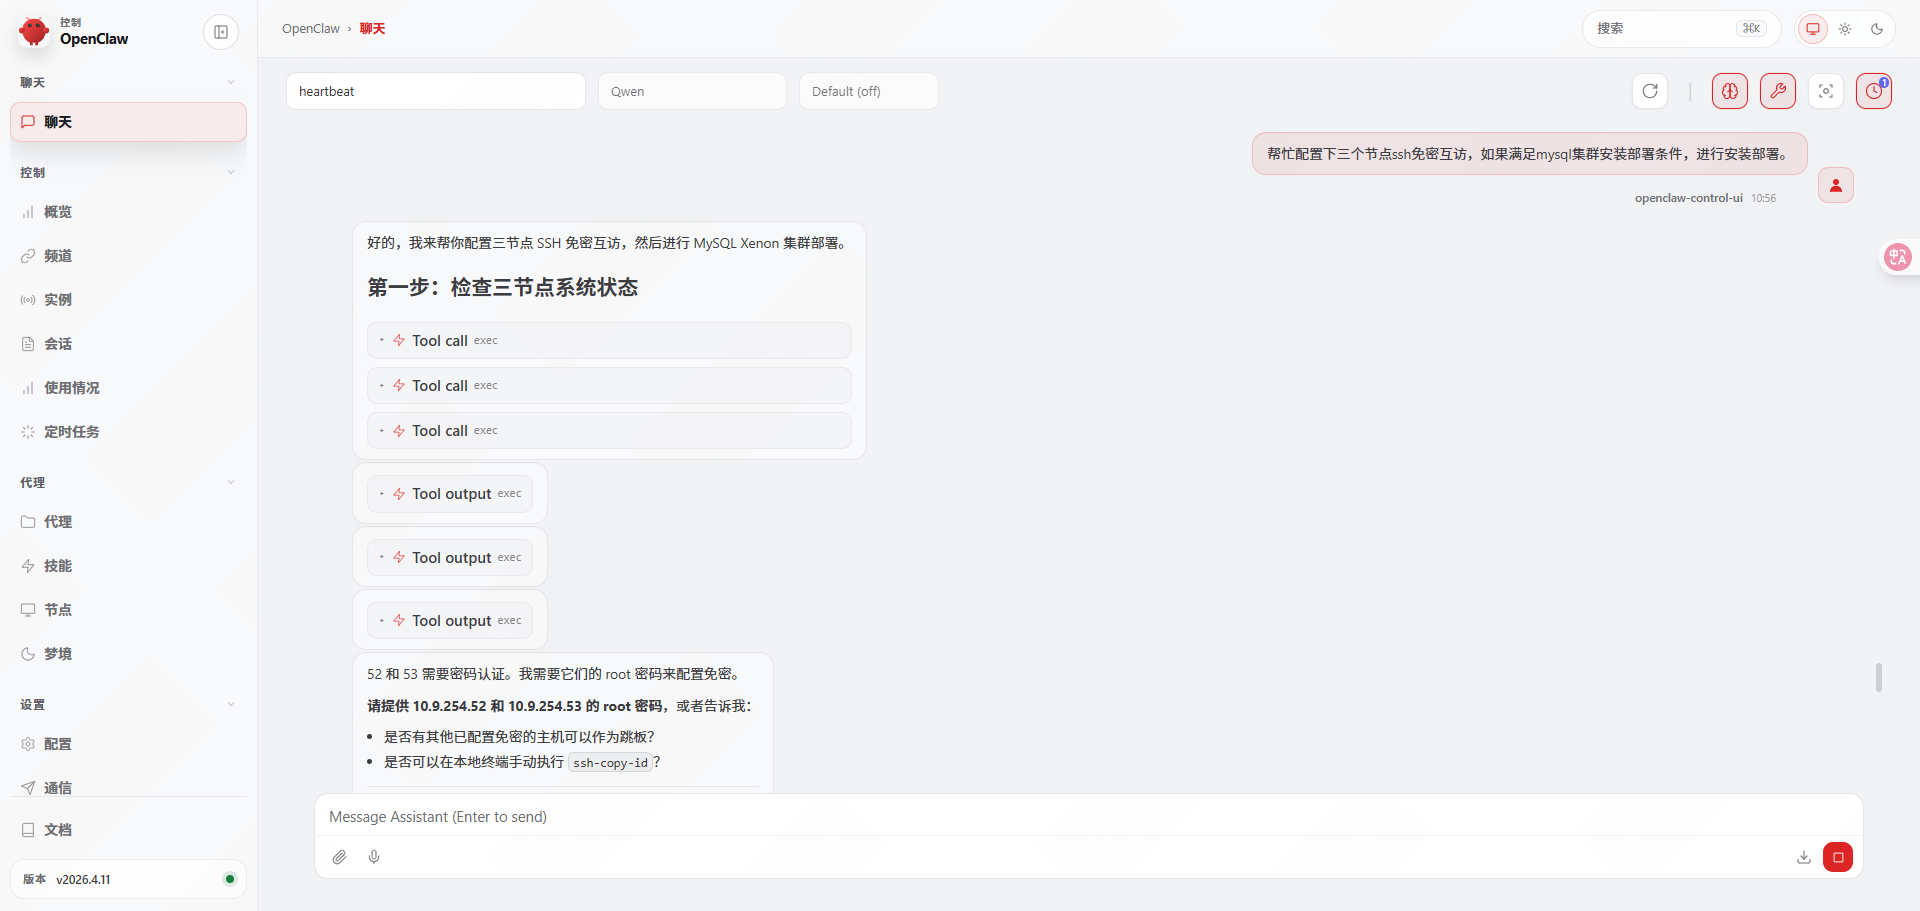Screen dimensions: 1920x911
Task: Click the 通信 paper-plane icon
Action: coord(28,788)
